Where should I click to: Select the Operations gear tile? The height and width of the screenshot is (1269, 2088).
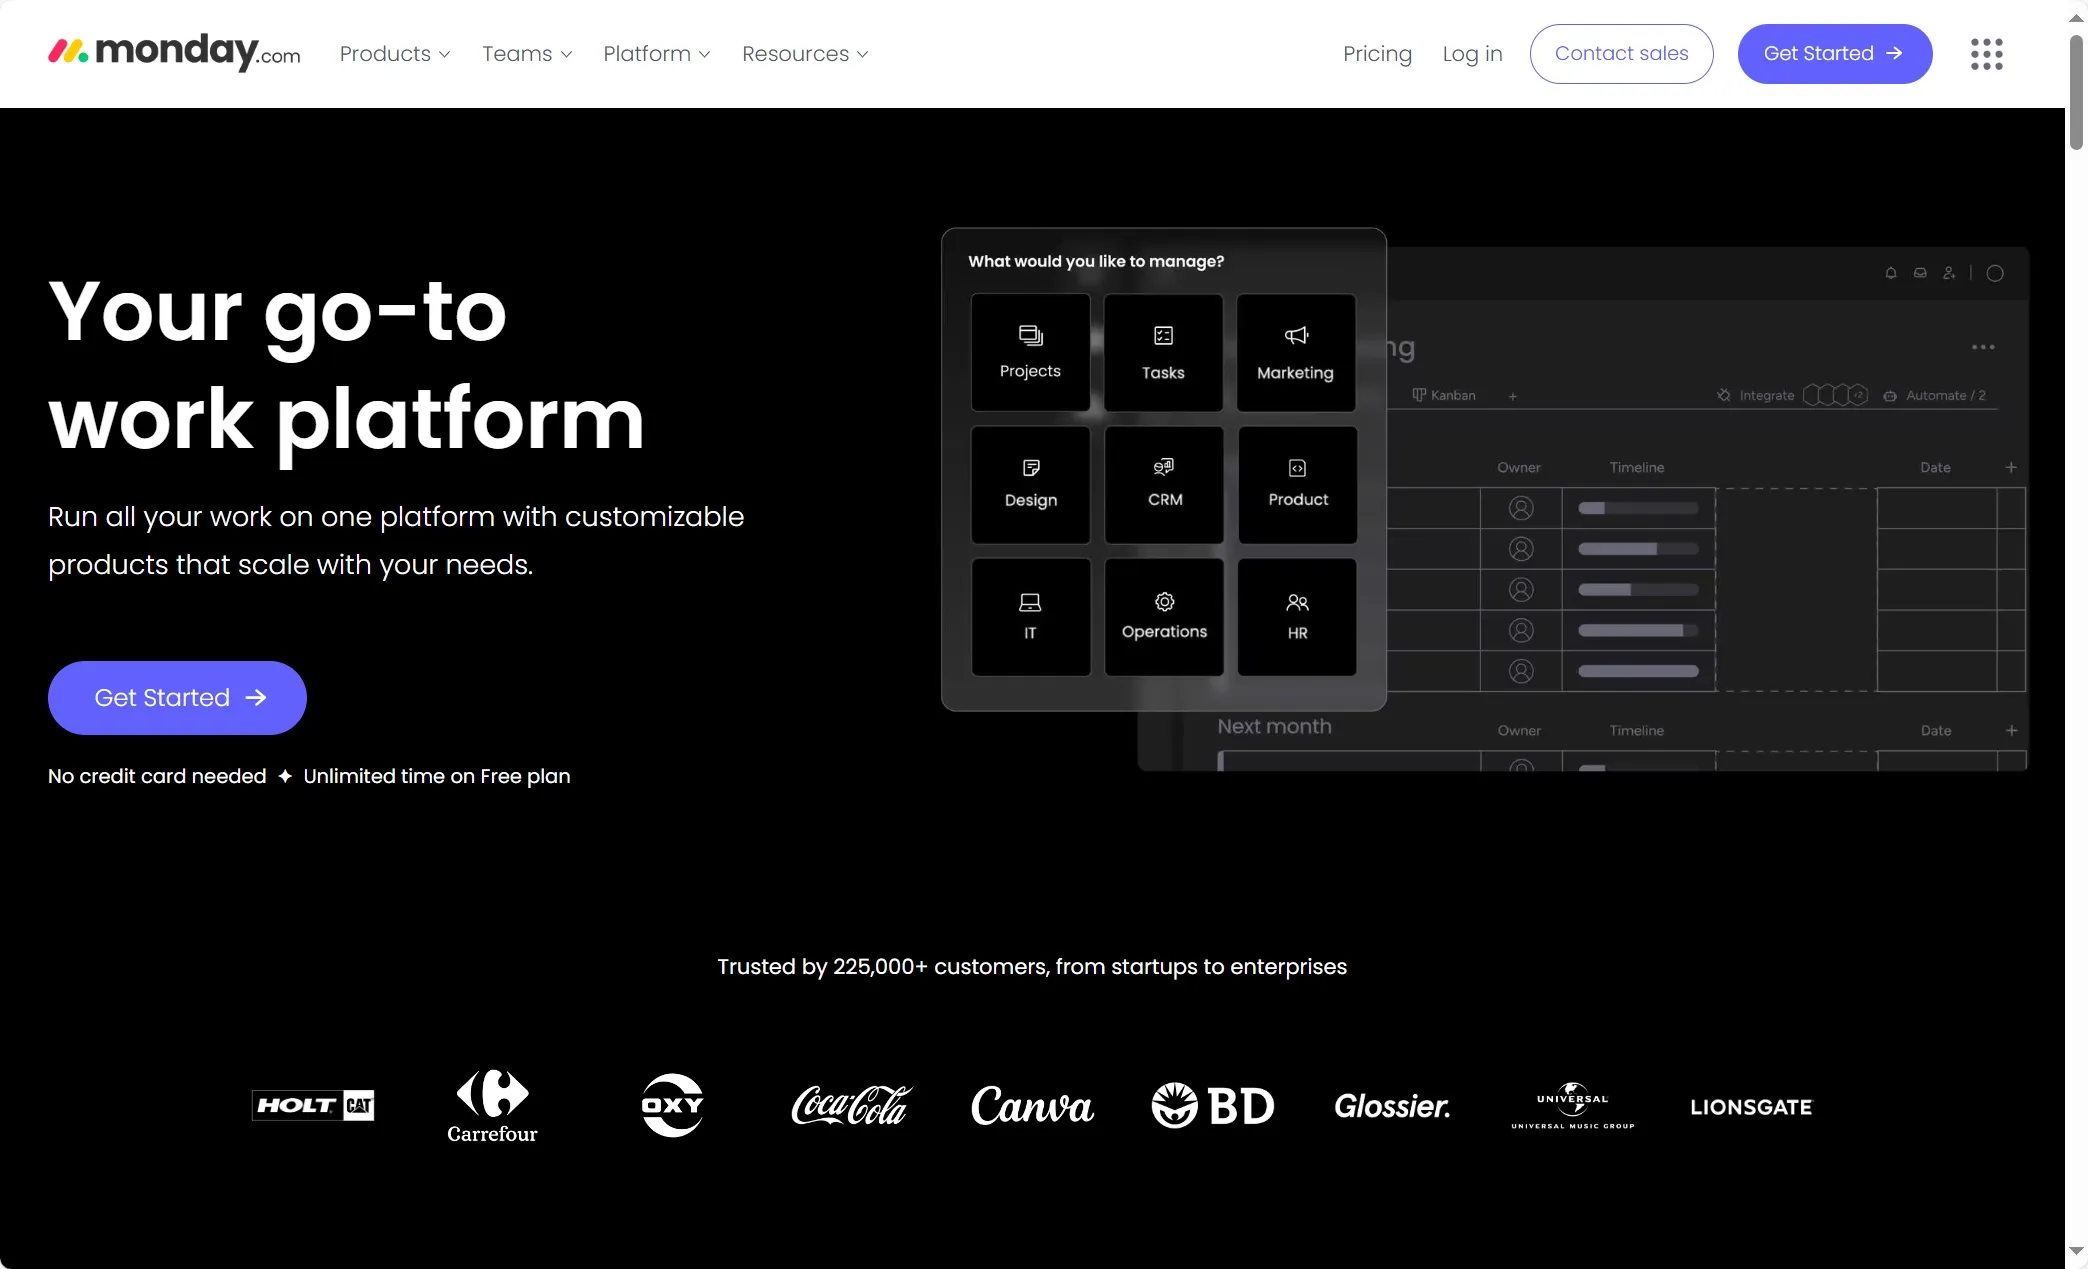pyautogui.click(x=1164, y=617)
